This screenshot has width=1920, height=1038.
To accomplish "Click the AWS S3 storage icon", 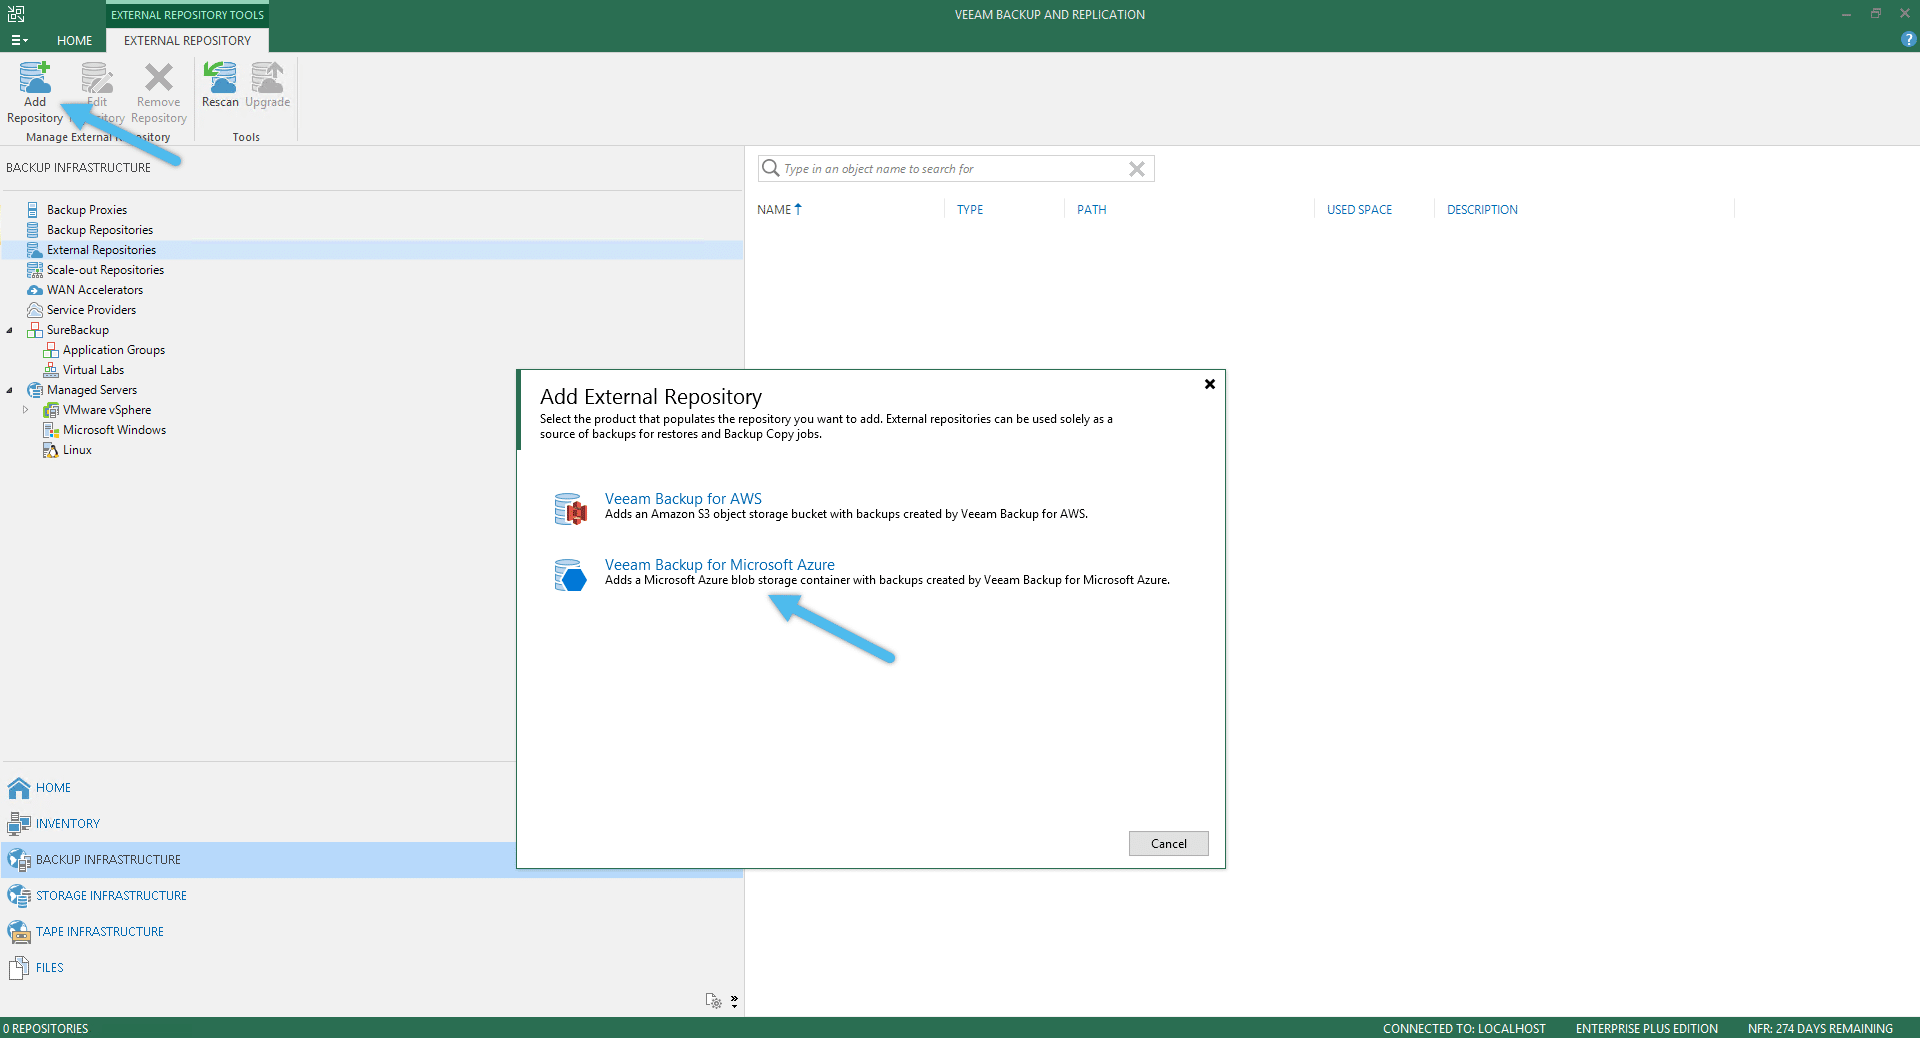I will click(570, 508).
